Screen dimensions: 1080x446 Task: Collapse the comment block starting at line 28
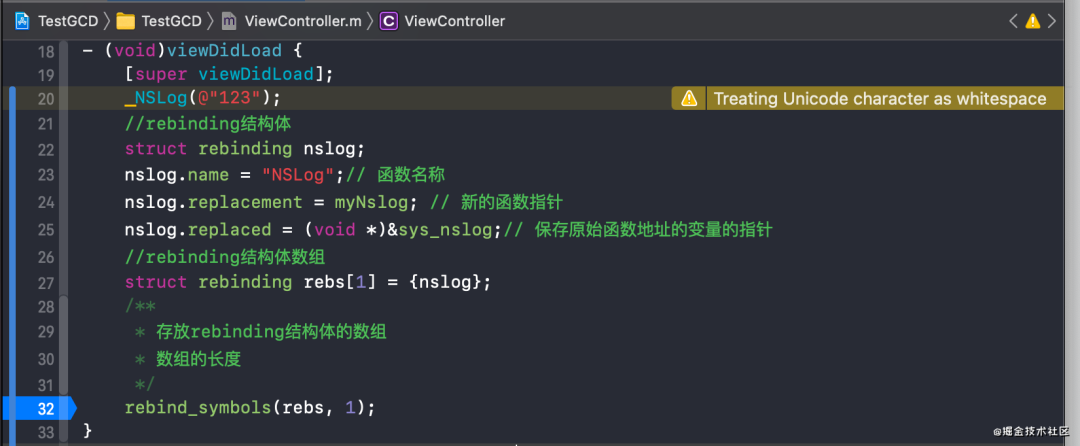(x=64, y=306)
